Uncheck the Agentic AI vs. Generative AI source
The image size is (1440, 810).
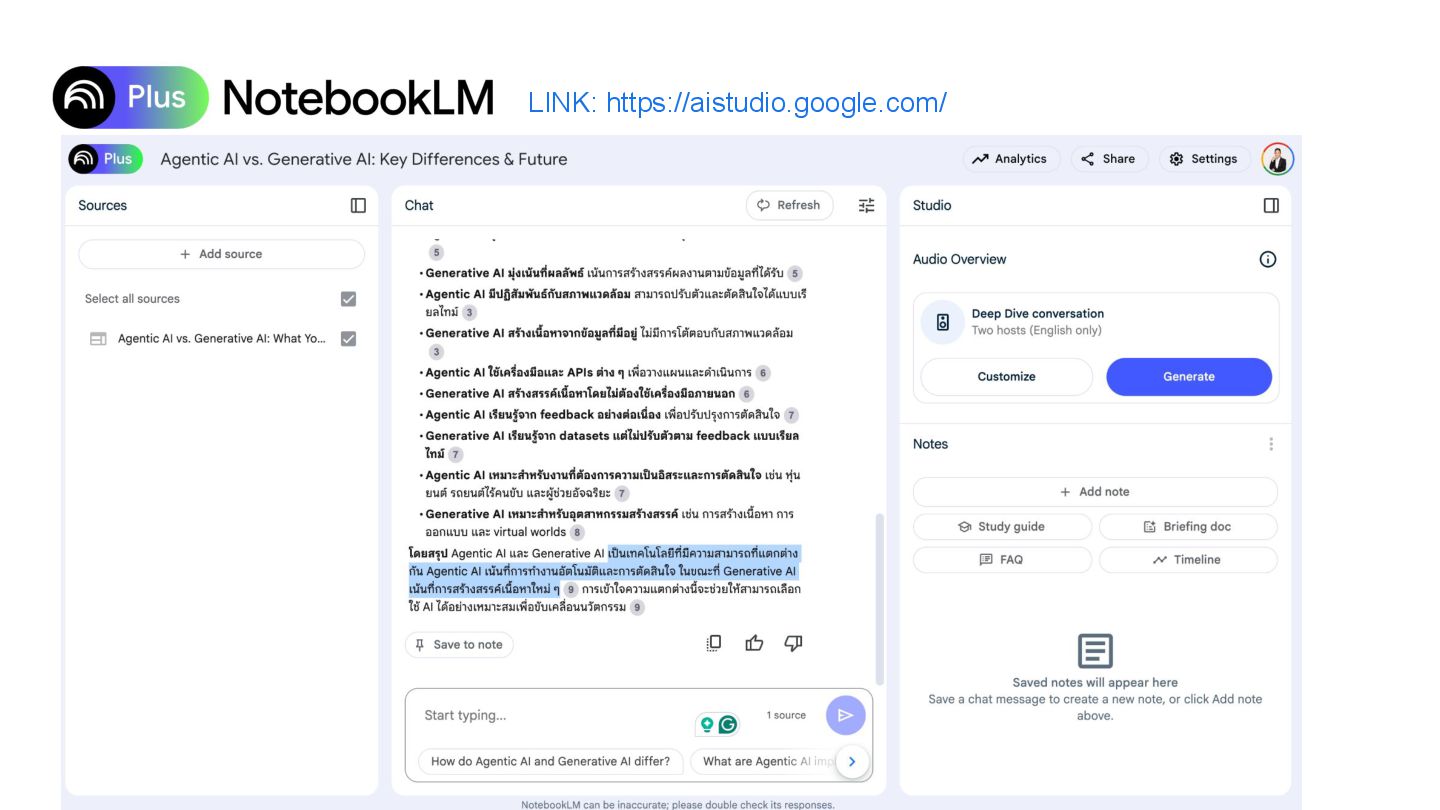coord(348,339)
